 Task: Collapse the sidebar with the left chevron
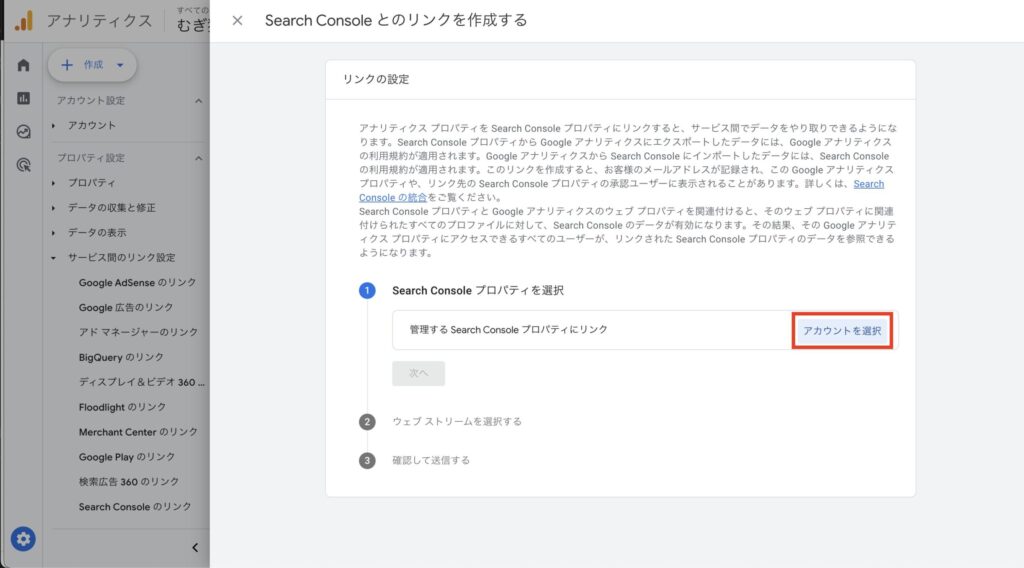(195, 548)
